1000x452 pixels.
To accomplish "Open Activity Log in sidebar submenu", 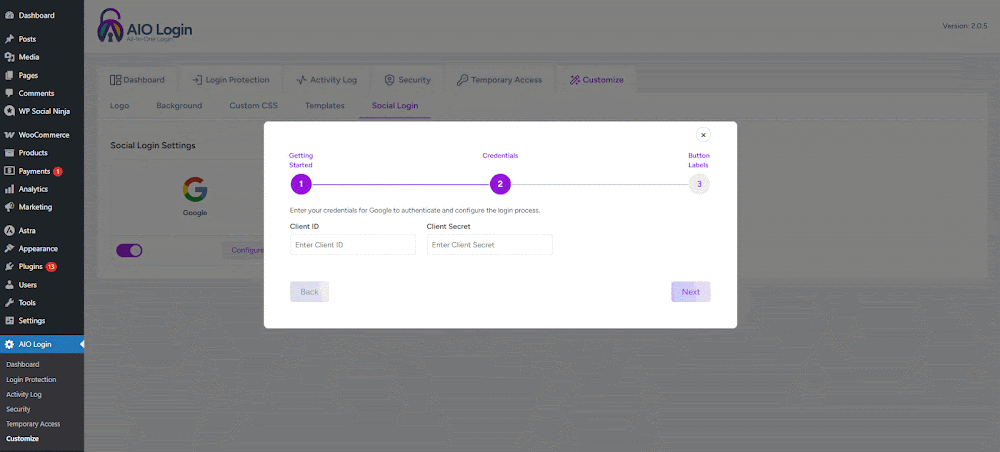I will pos(24,394).
